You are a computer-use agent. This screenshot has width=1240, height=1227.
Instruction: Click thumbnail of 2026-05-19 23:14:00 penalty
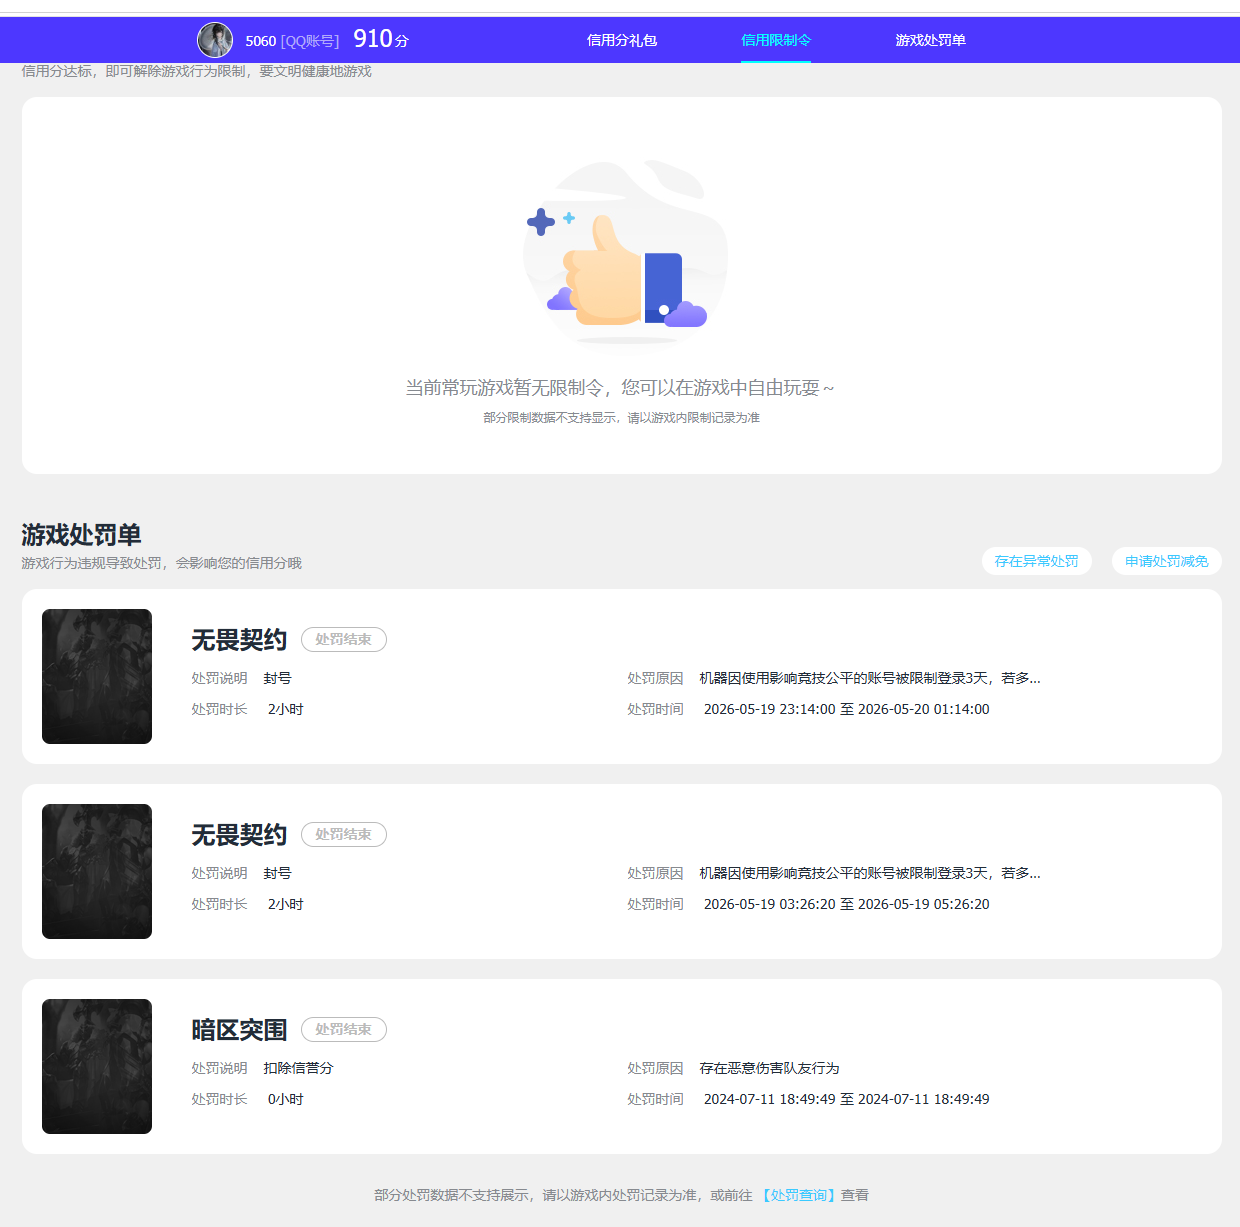(x=97, y=676)
